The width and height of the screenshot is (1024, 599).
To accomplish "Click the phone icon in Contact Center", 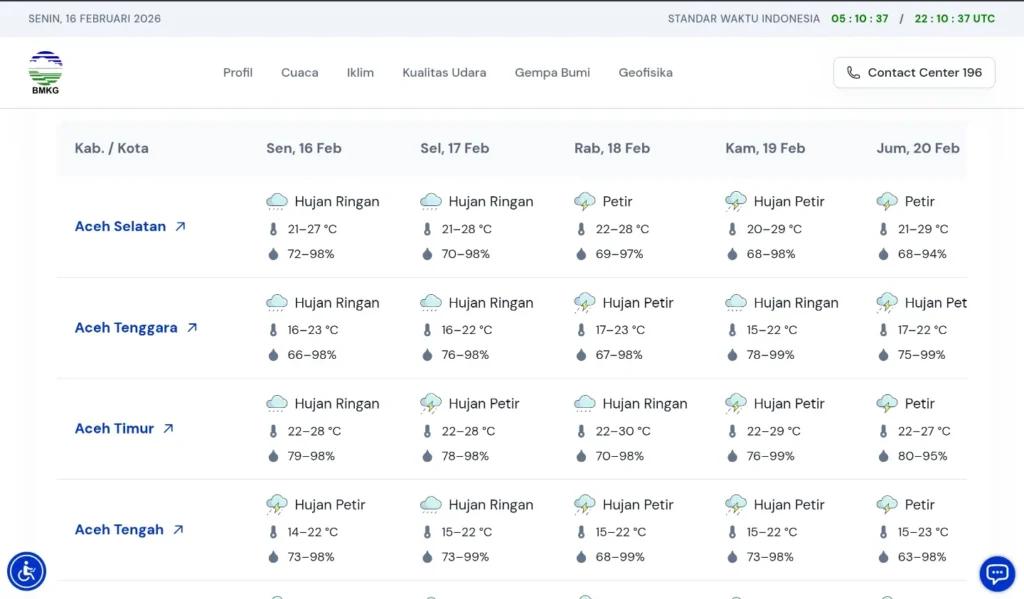I will pos(853,73).
